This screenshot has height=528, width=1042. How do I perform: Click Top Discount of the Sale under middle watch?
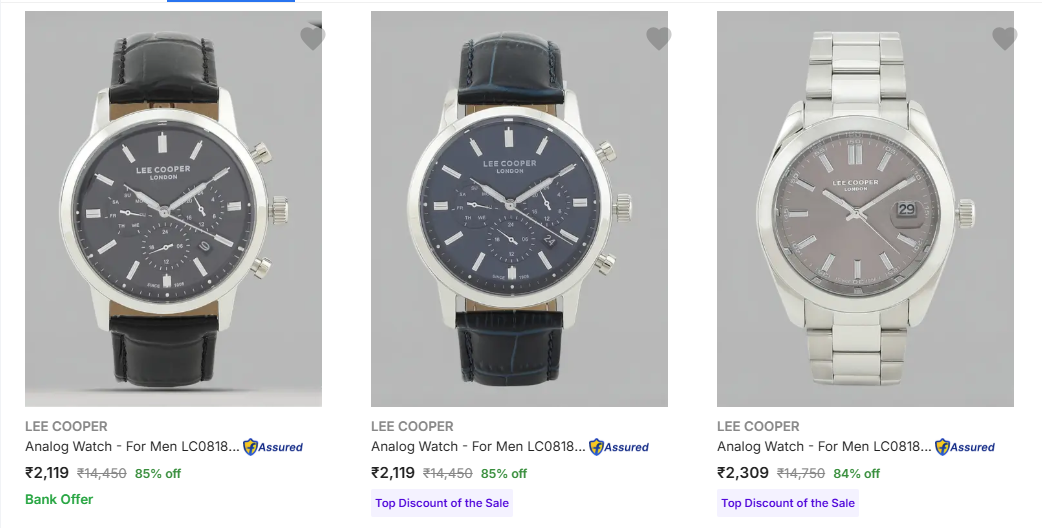[x=441, y=503]
